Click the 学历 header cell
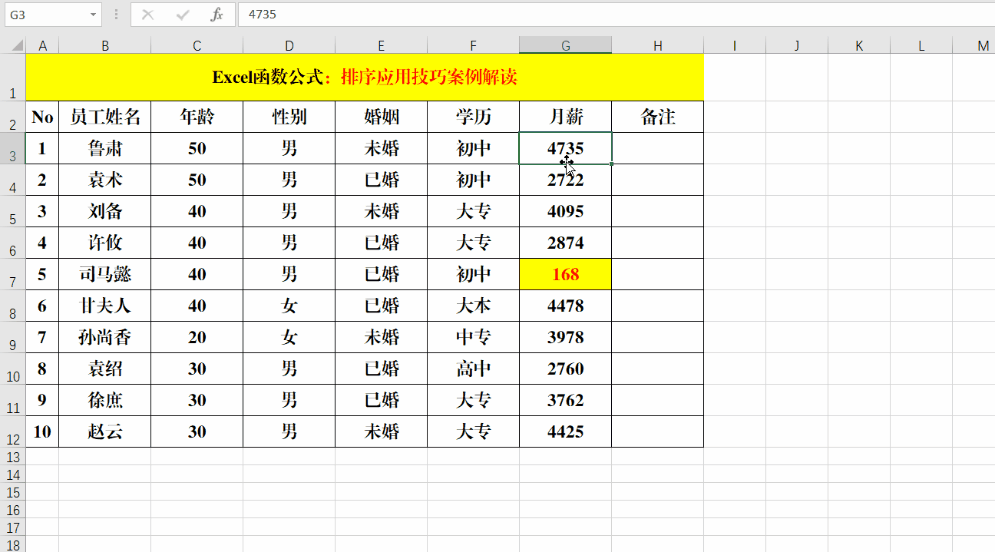Image resolution: width=995 pixels, height=552 pixels. [473, 117]
